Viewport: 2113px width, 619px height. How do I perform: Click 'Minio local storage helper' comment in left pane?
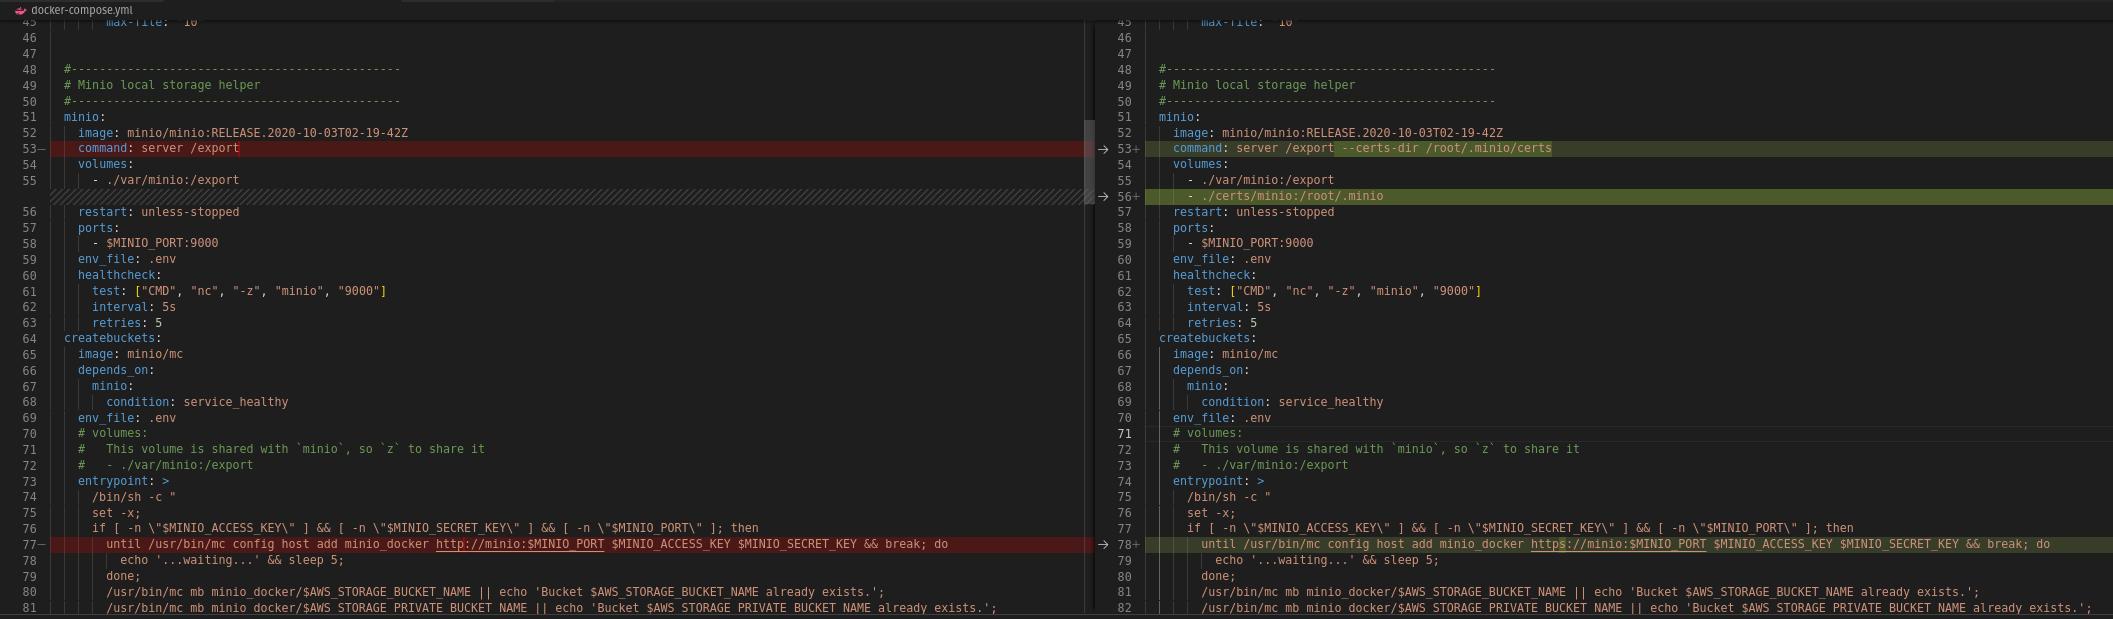[x=168, y=86]
